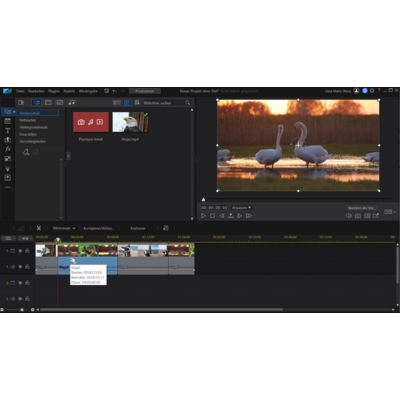Show only audio files with music note filter
The height and width of the screenshot is (400, 400).
click(x=71, y=102)
